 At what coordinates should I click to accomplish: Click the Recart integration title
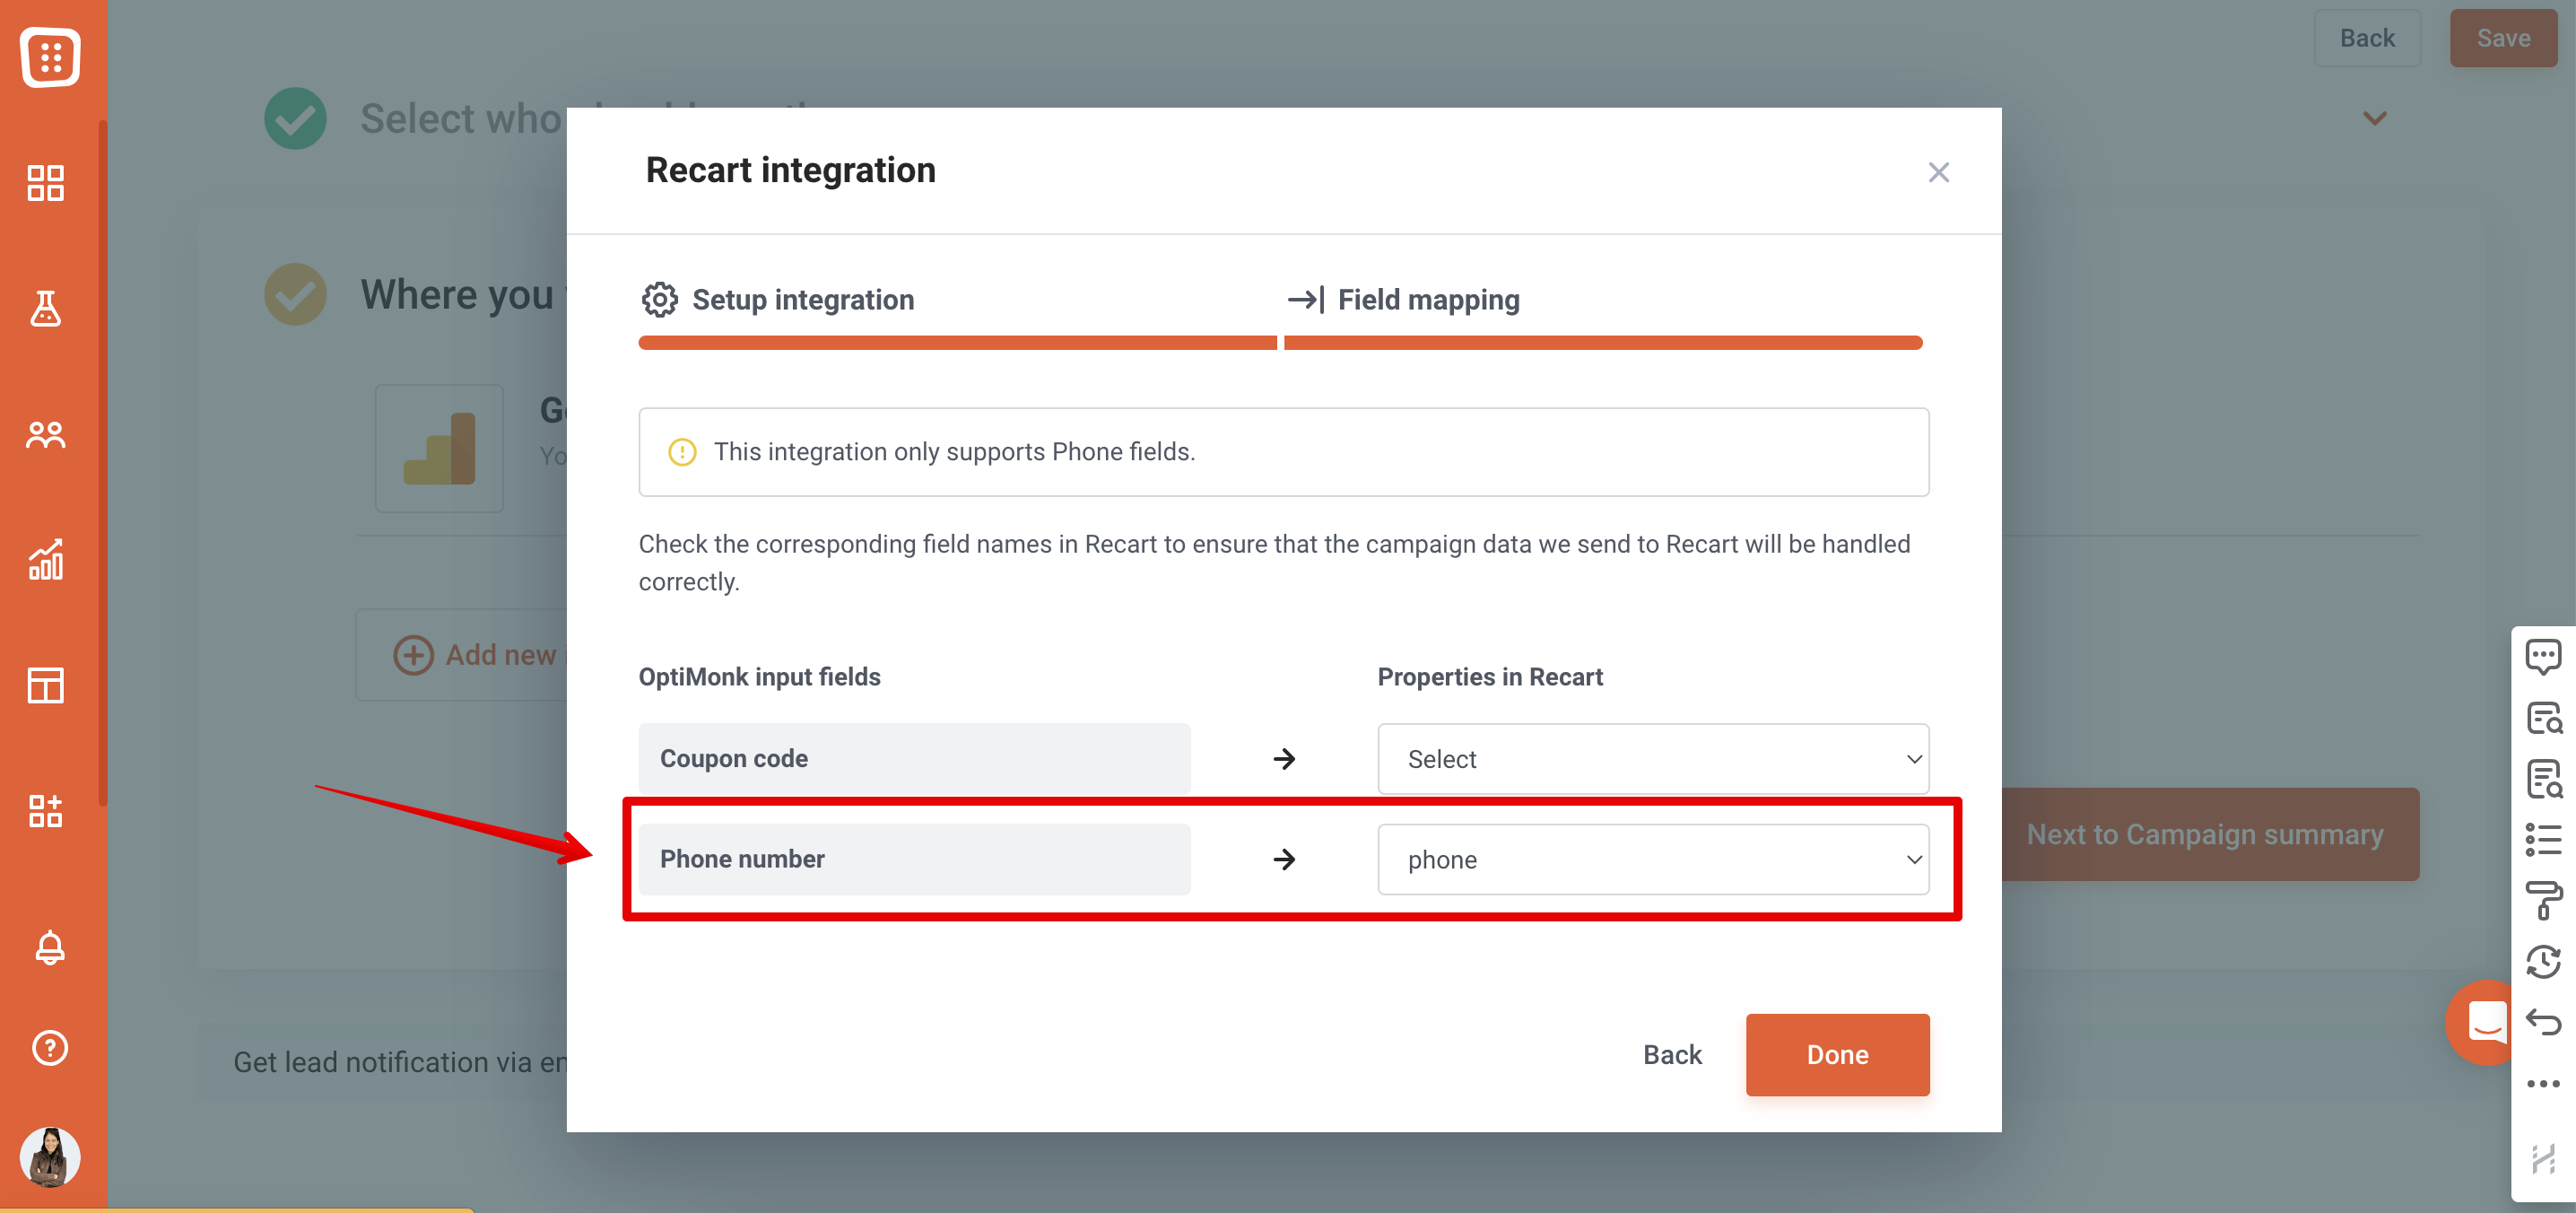coord(790,170)
